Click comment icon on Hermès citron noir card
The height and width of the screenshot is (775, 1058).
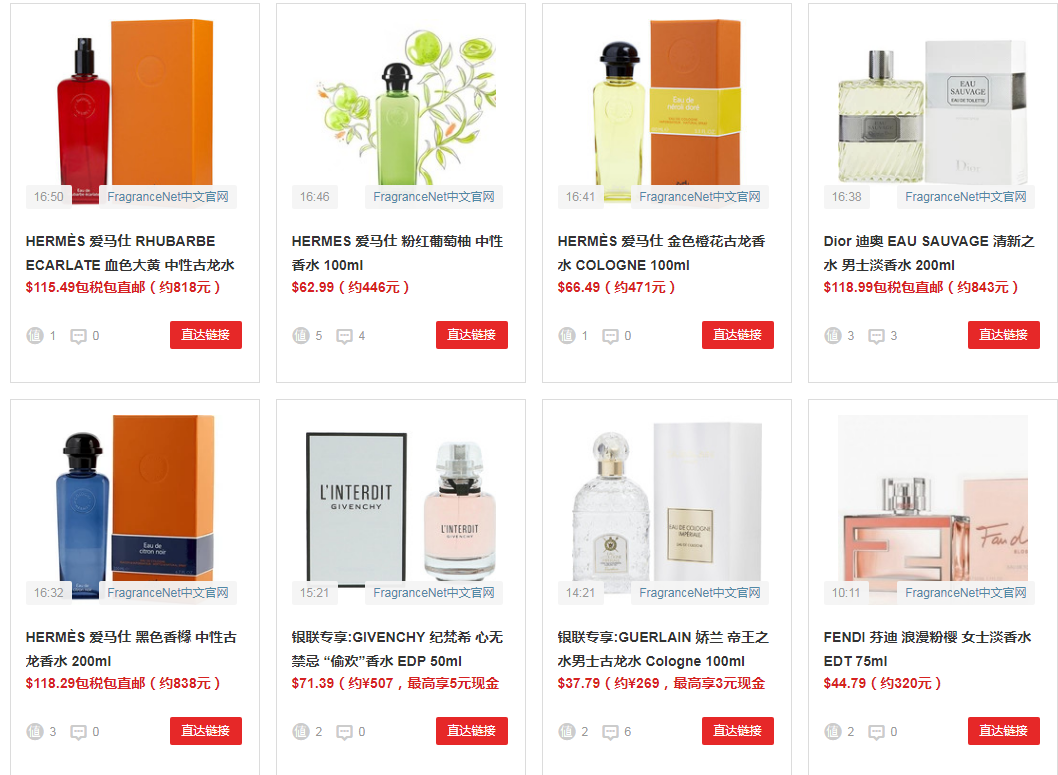click(x=79, y=732)
